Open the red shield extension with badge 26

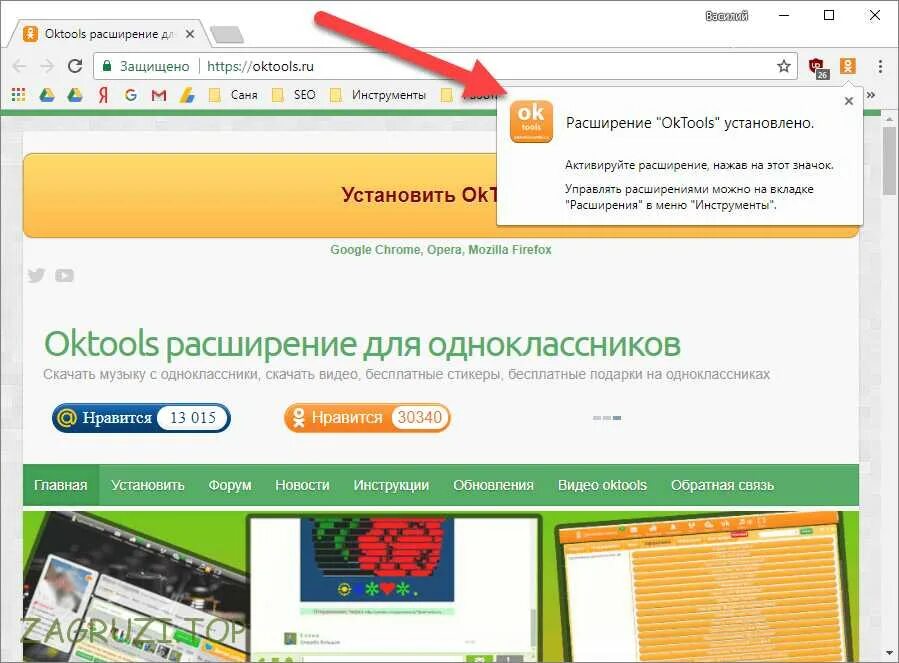[818, 68]
